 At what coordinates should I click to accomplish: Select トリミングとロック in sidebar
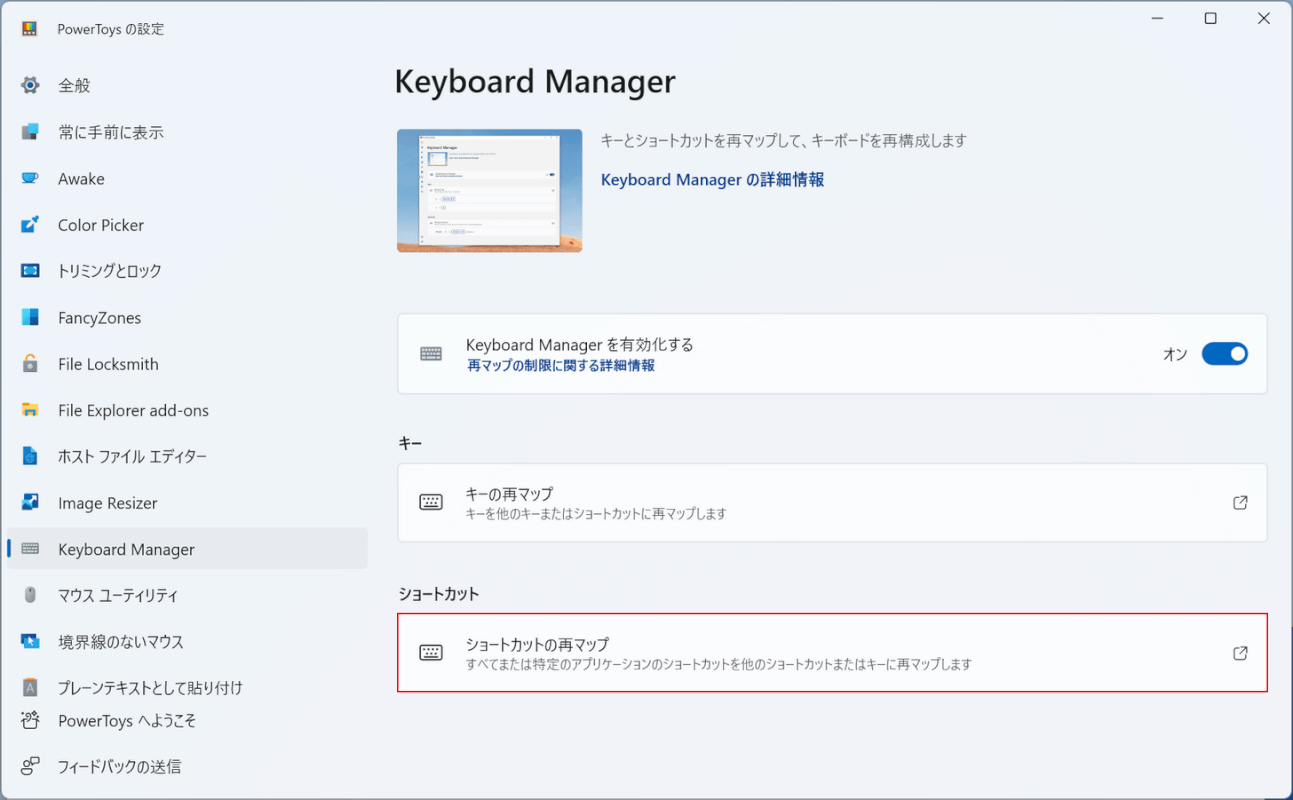coord(187,271)
